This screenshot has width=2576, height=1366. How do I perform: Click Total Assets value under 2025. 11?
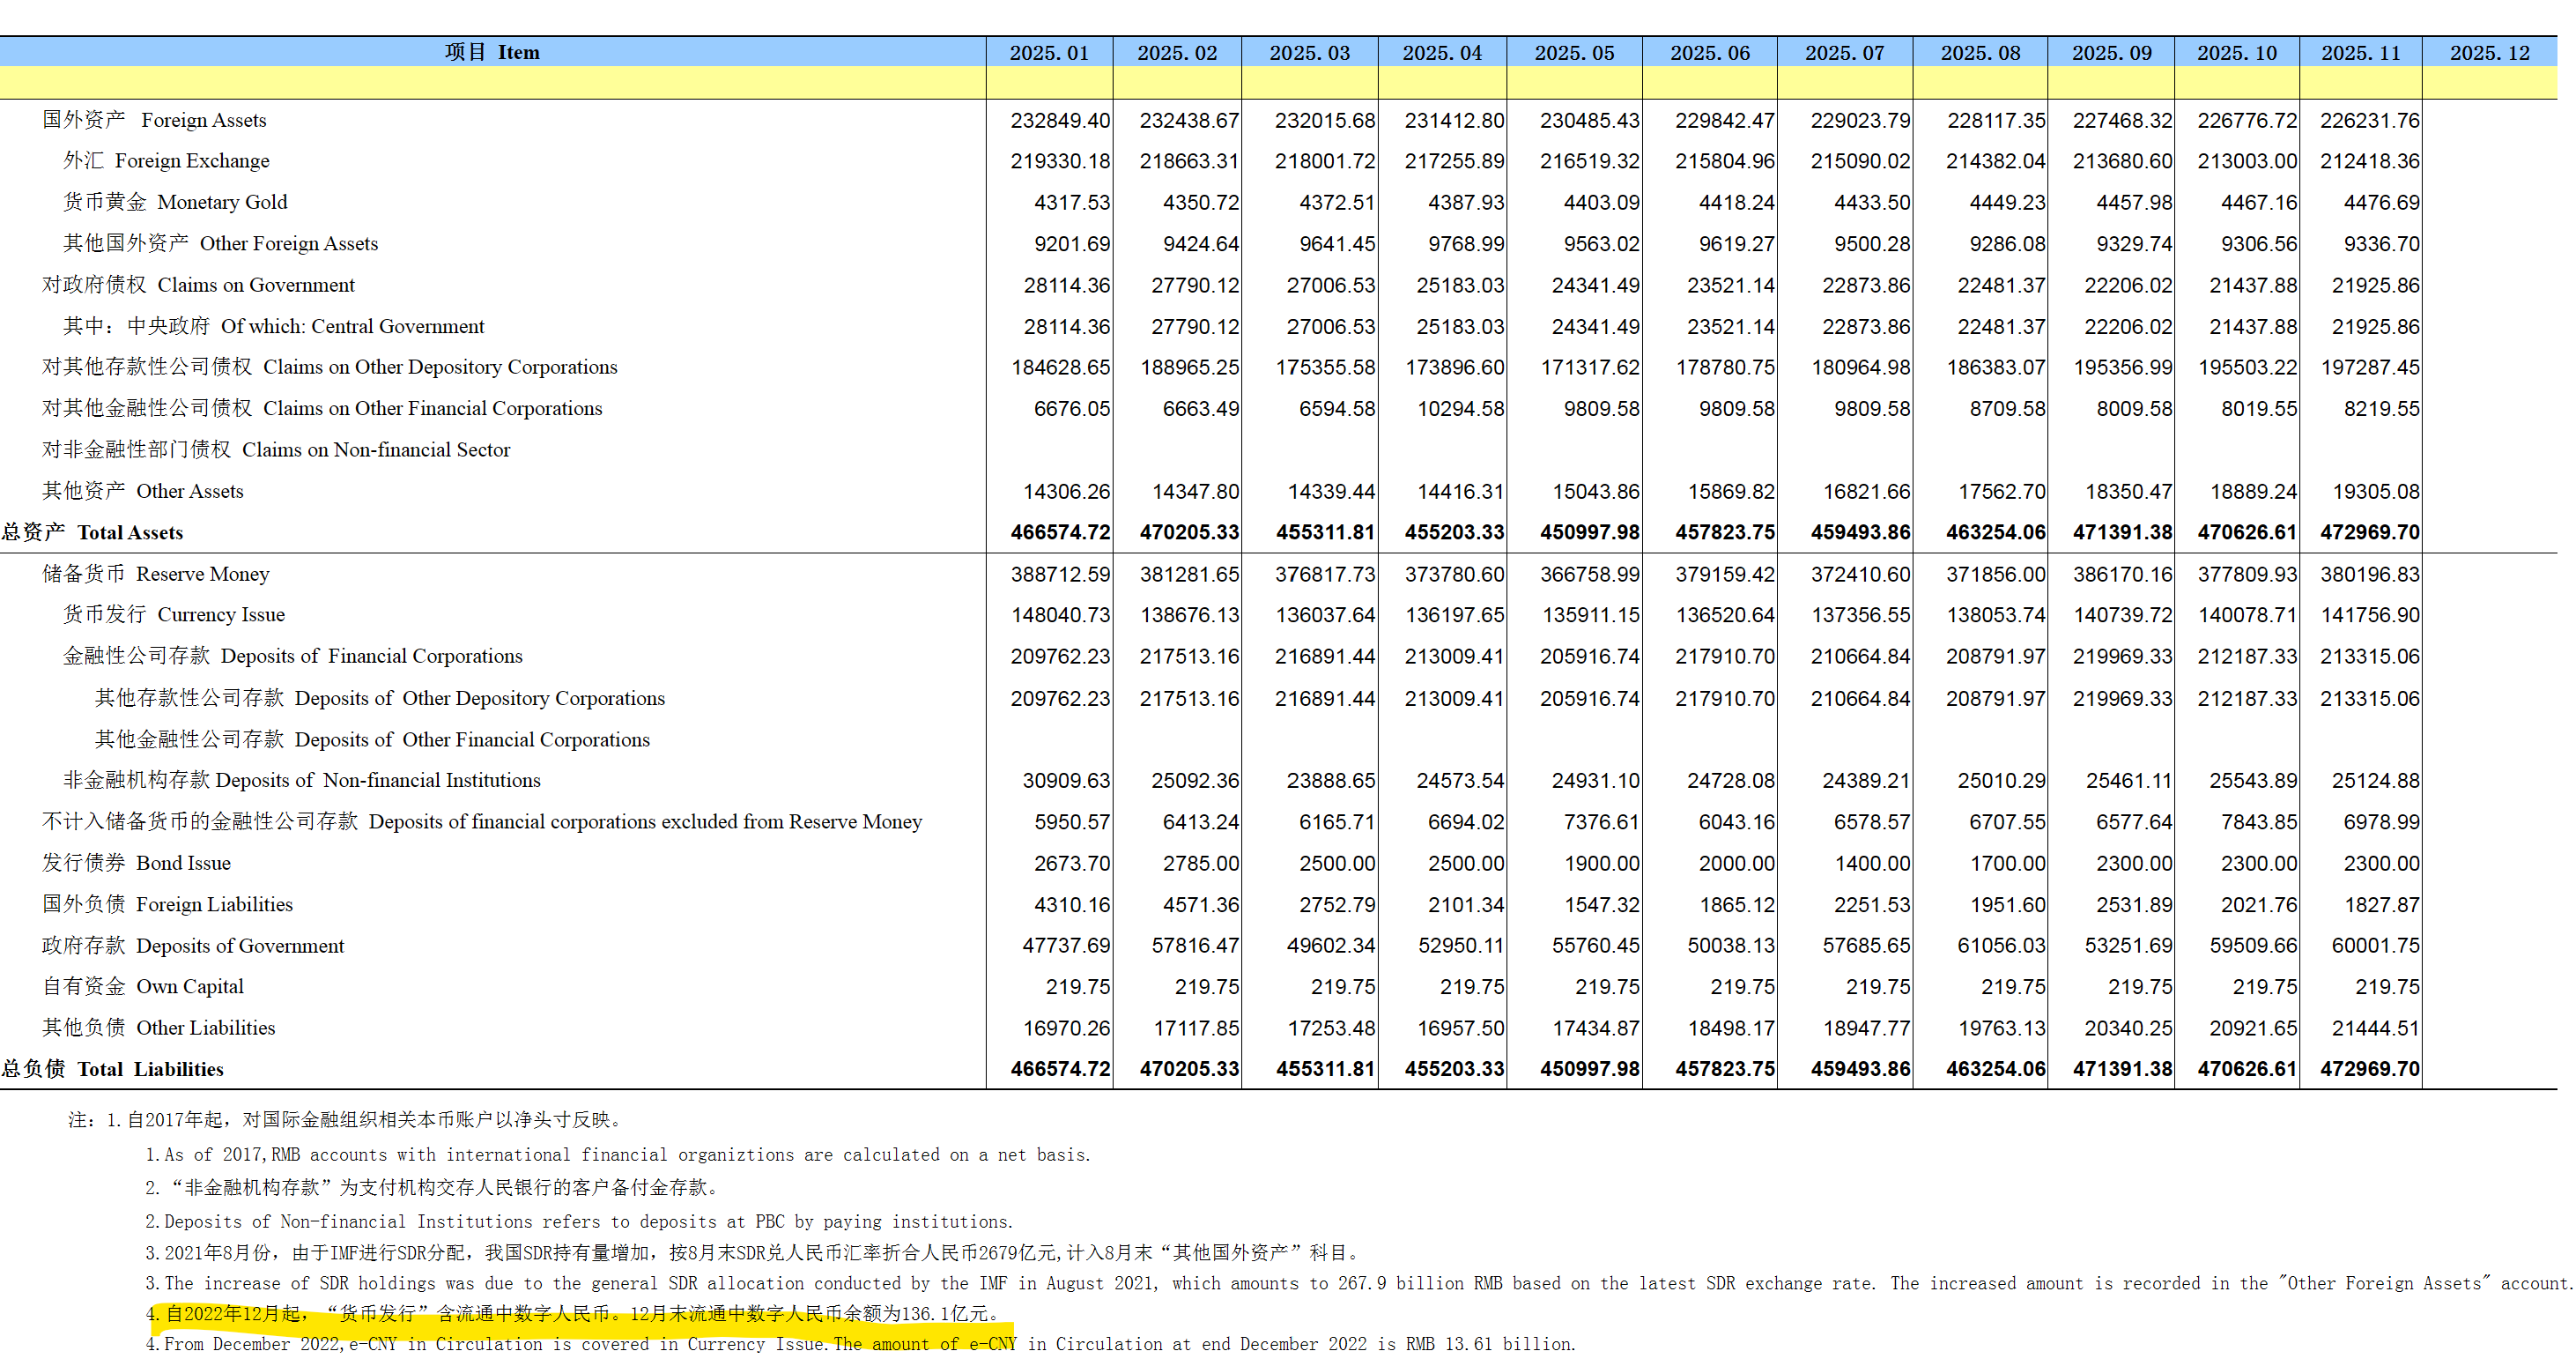[2369, 532]
